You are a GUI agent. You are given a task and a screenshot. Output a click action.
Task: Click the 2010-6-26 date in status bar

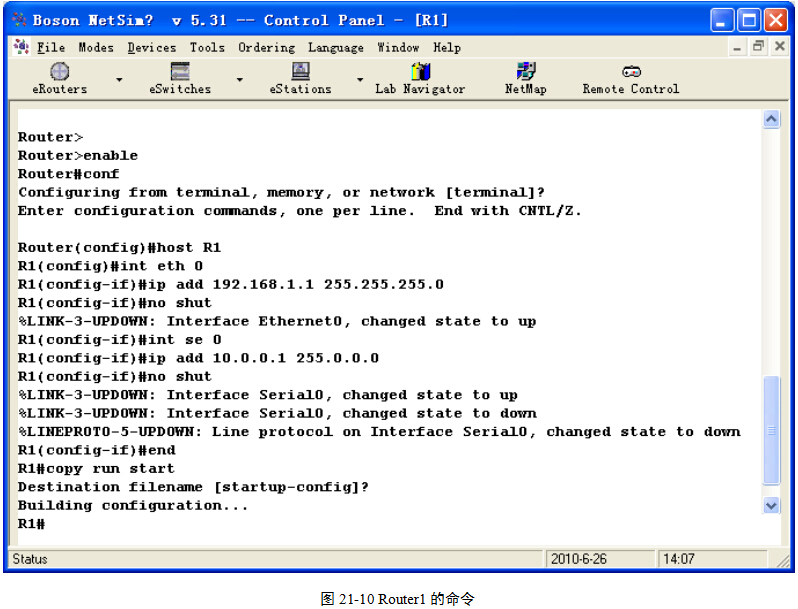579,559
